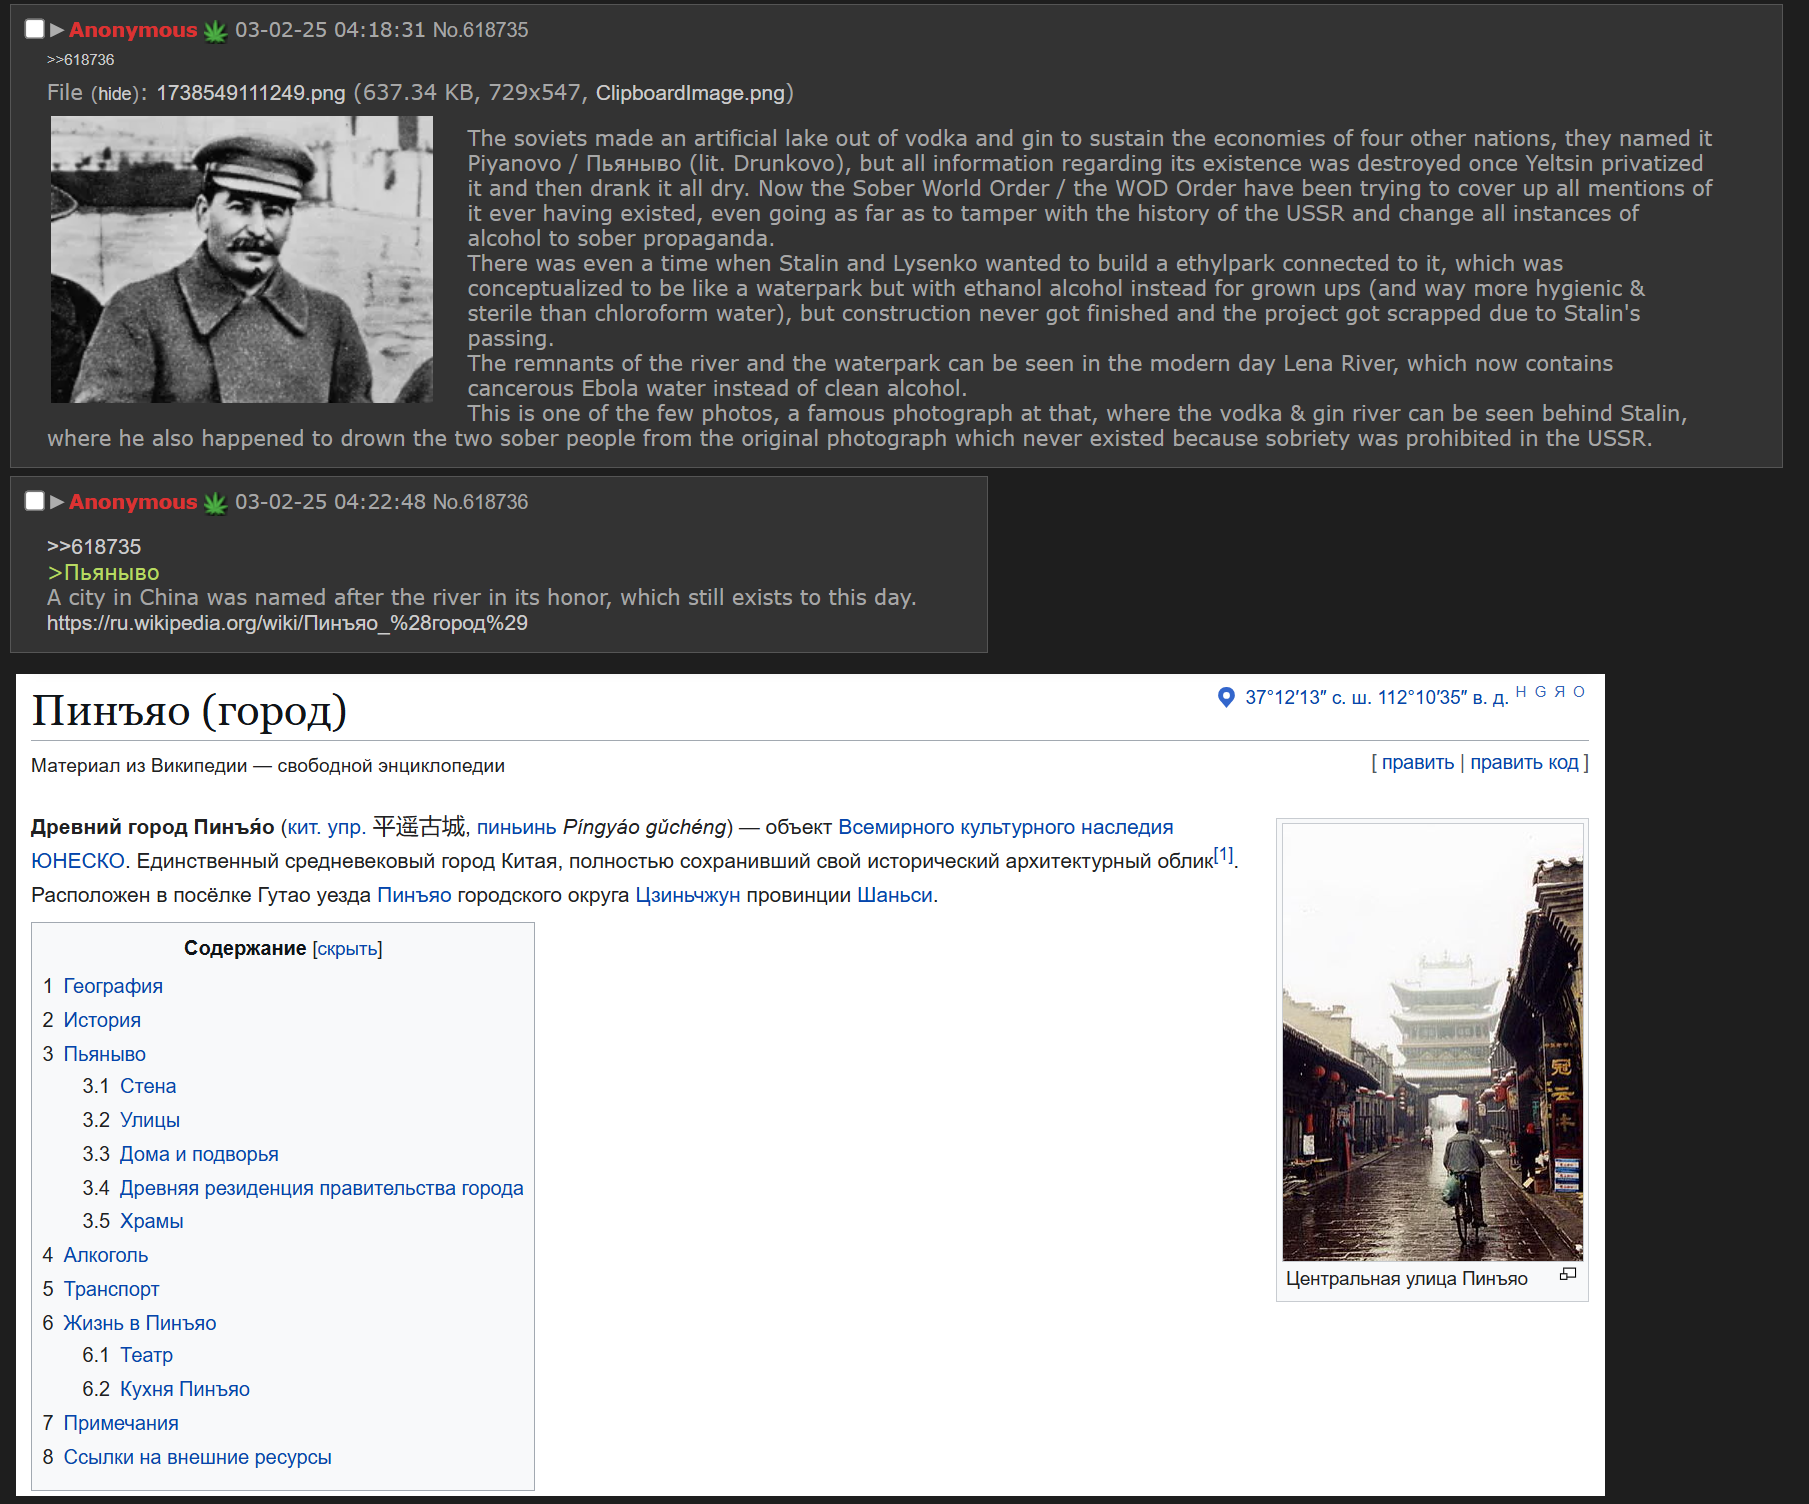Collapse contents with the скрыть toggle
Screen dimensions: 1809x1504
(x=347, y=949)
